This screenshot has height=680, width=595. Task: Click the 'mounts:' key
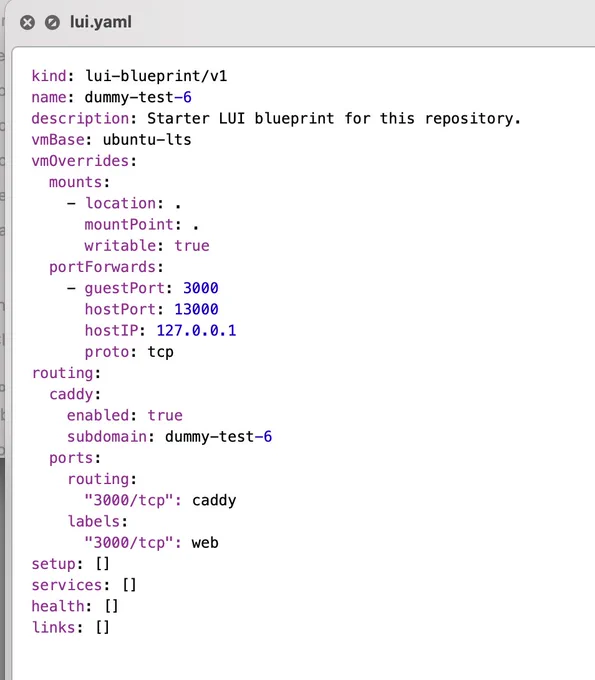click(x=79, y=182)
